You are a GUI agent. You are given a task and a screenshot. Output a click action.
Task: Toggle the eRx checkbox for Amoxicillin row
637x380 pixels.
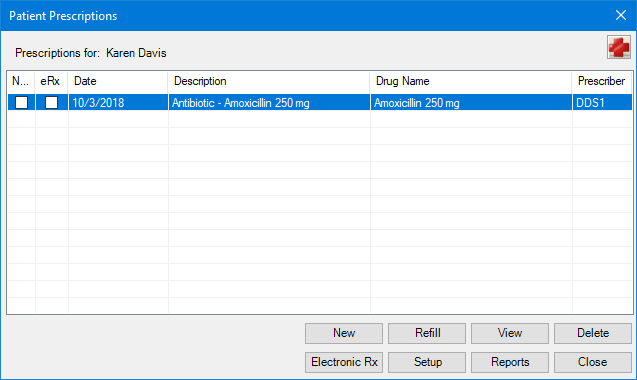[51, 102]
